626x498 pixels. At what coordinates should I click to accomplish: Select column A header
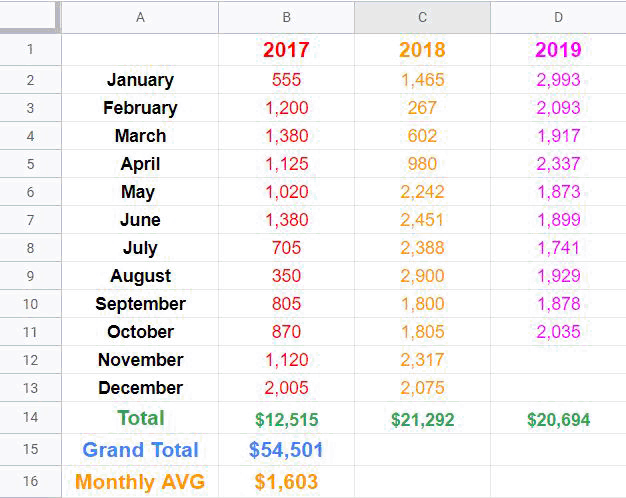coord(140,17)
